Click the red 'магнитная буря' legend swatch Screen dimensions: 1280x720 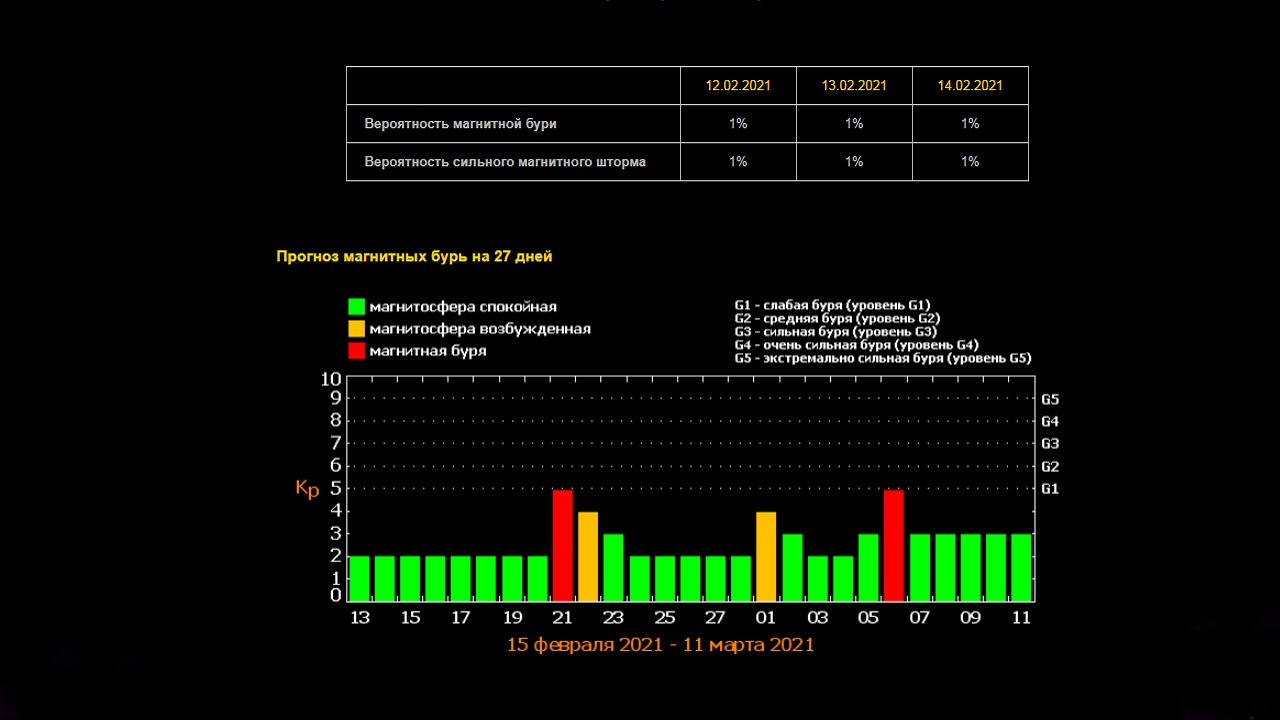coord(356,350)
